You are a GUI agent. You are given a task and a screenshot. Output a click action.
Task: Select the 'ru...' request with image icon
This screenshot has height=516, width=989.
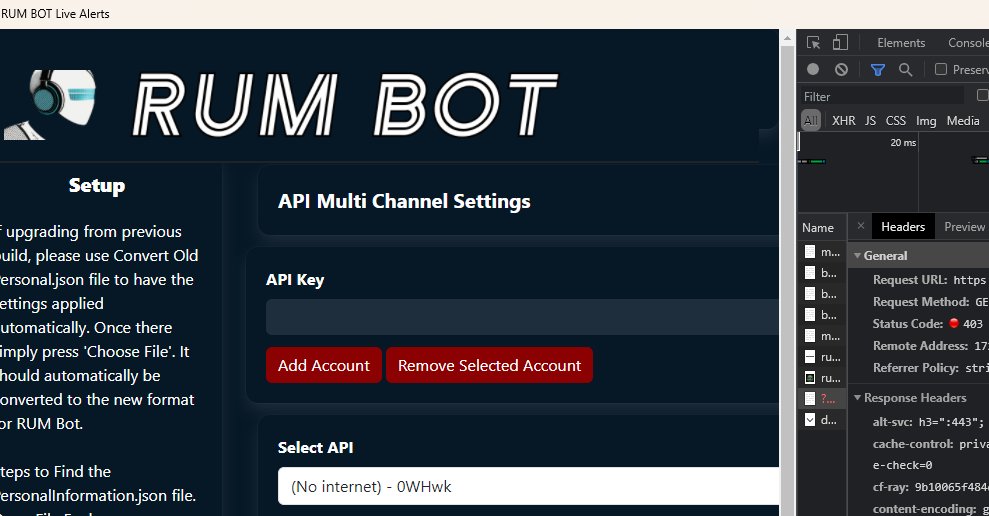[822, 378]
